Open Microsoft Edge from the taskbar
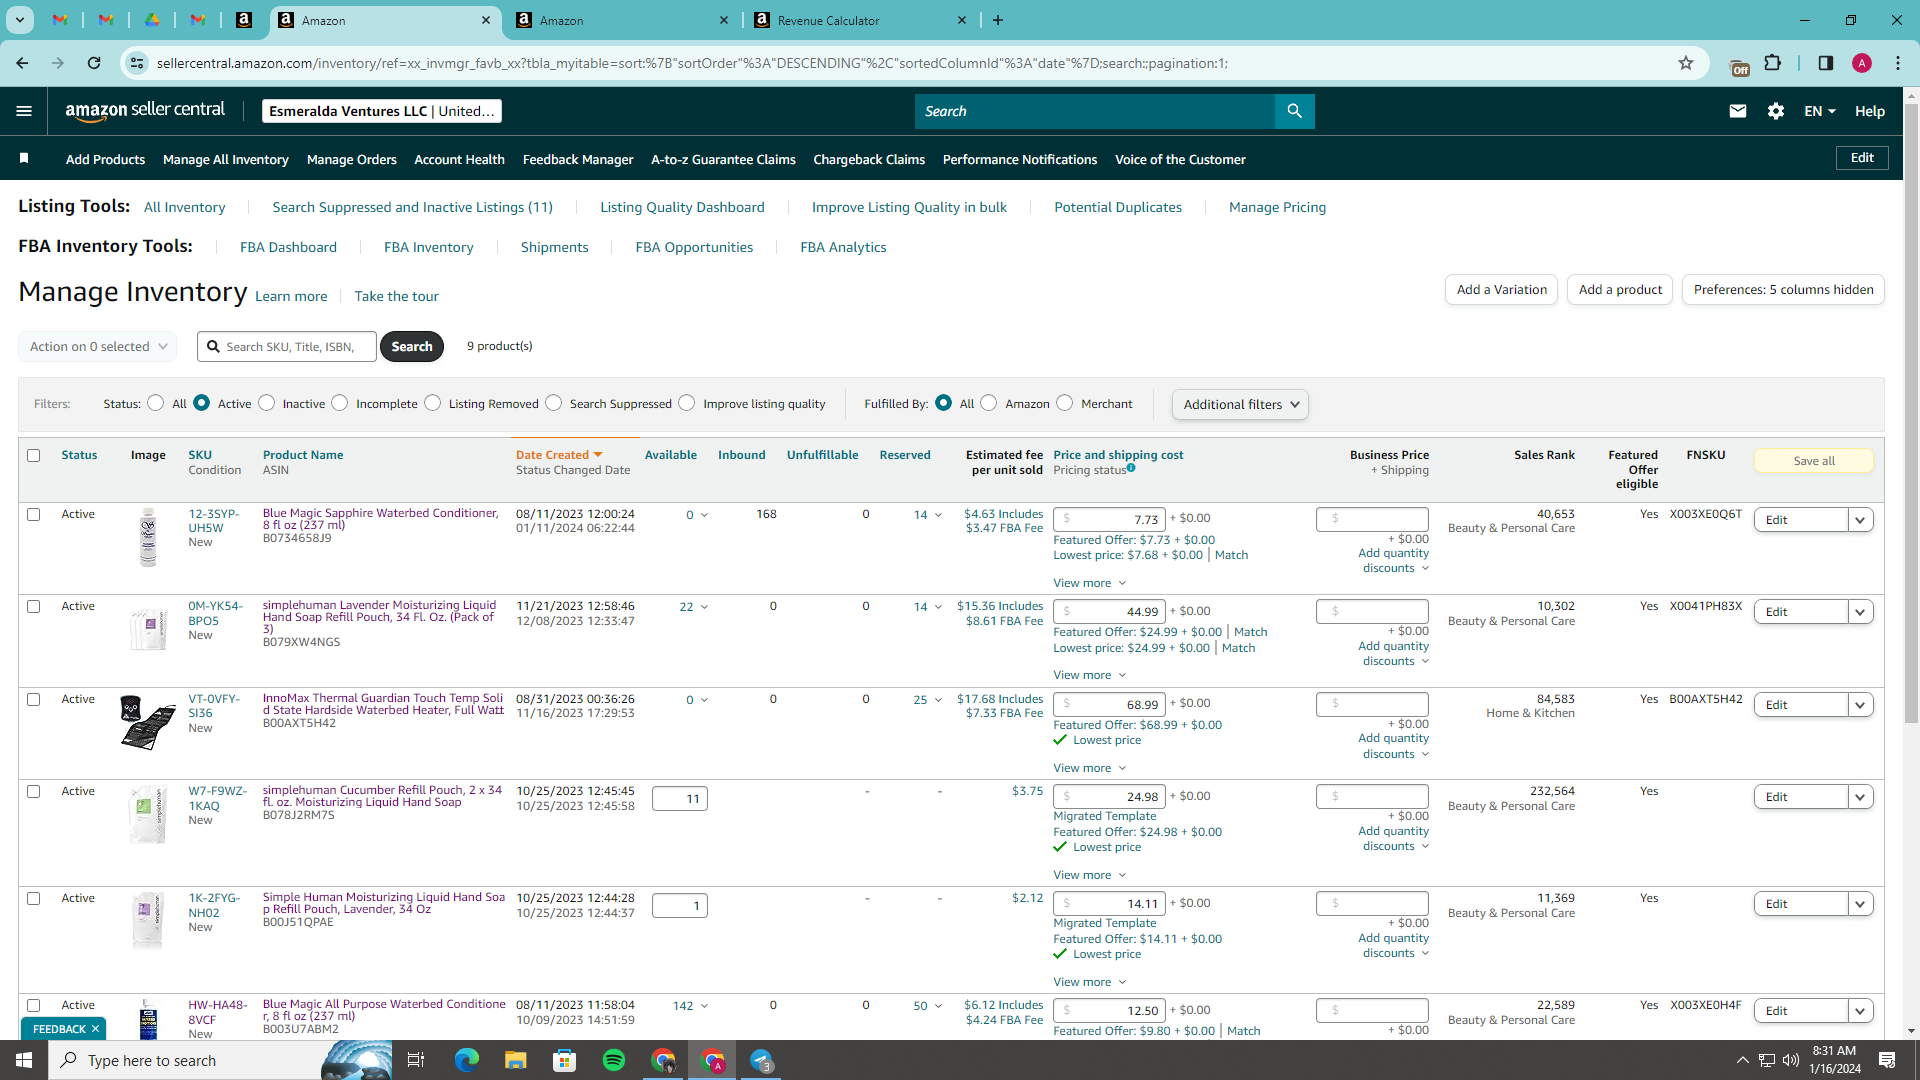Viewport: 1920px width, 1080px height. click(x=467, y=1060)
